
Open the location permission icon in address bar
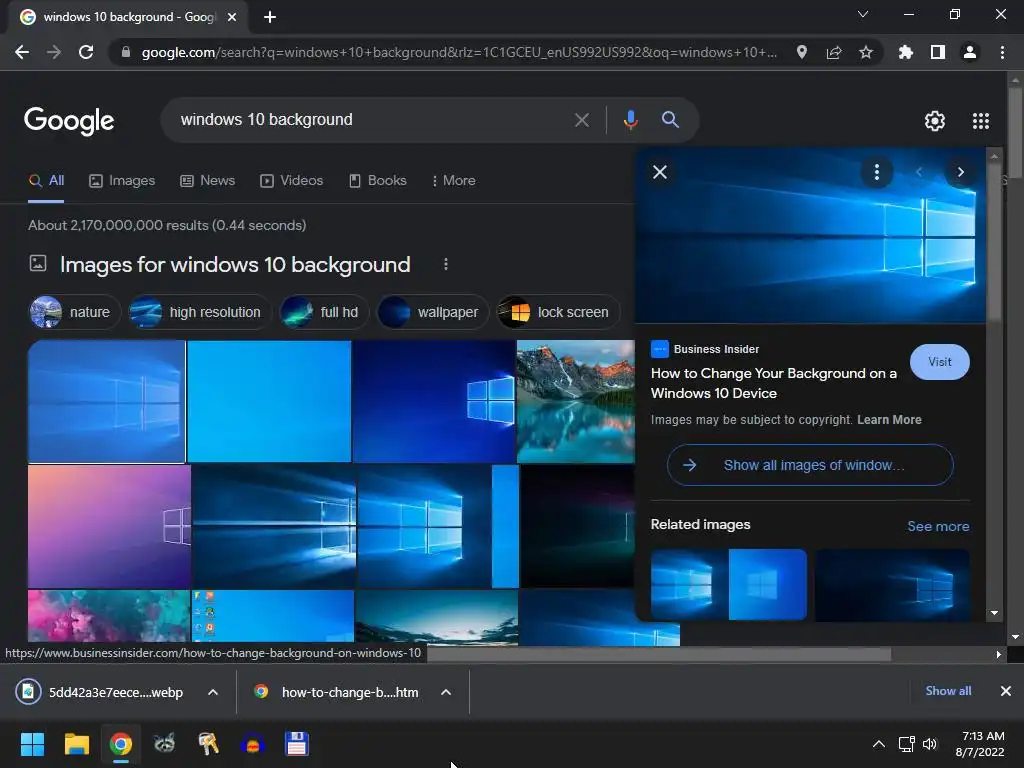[802, 52]
